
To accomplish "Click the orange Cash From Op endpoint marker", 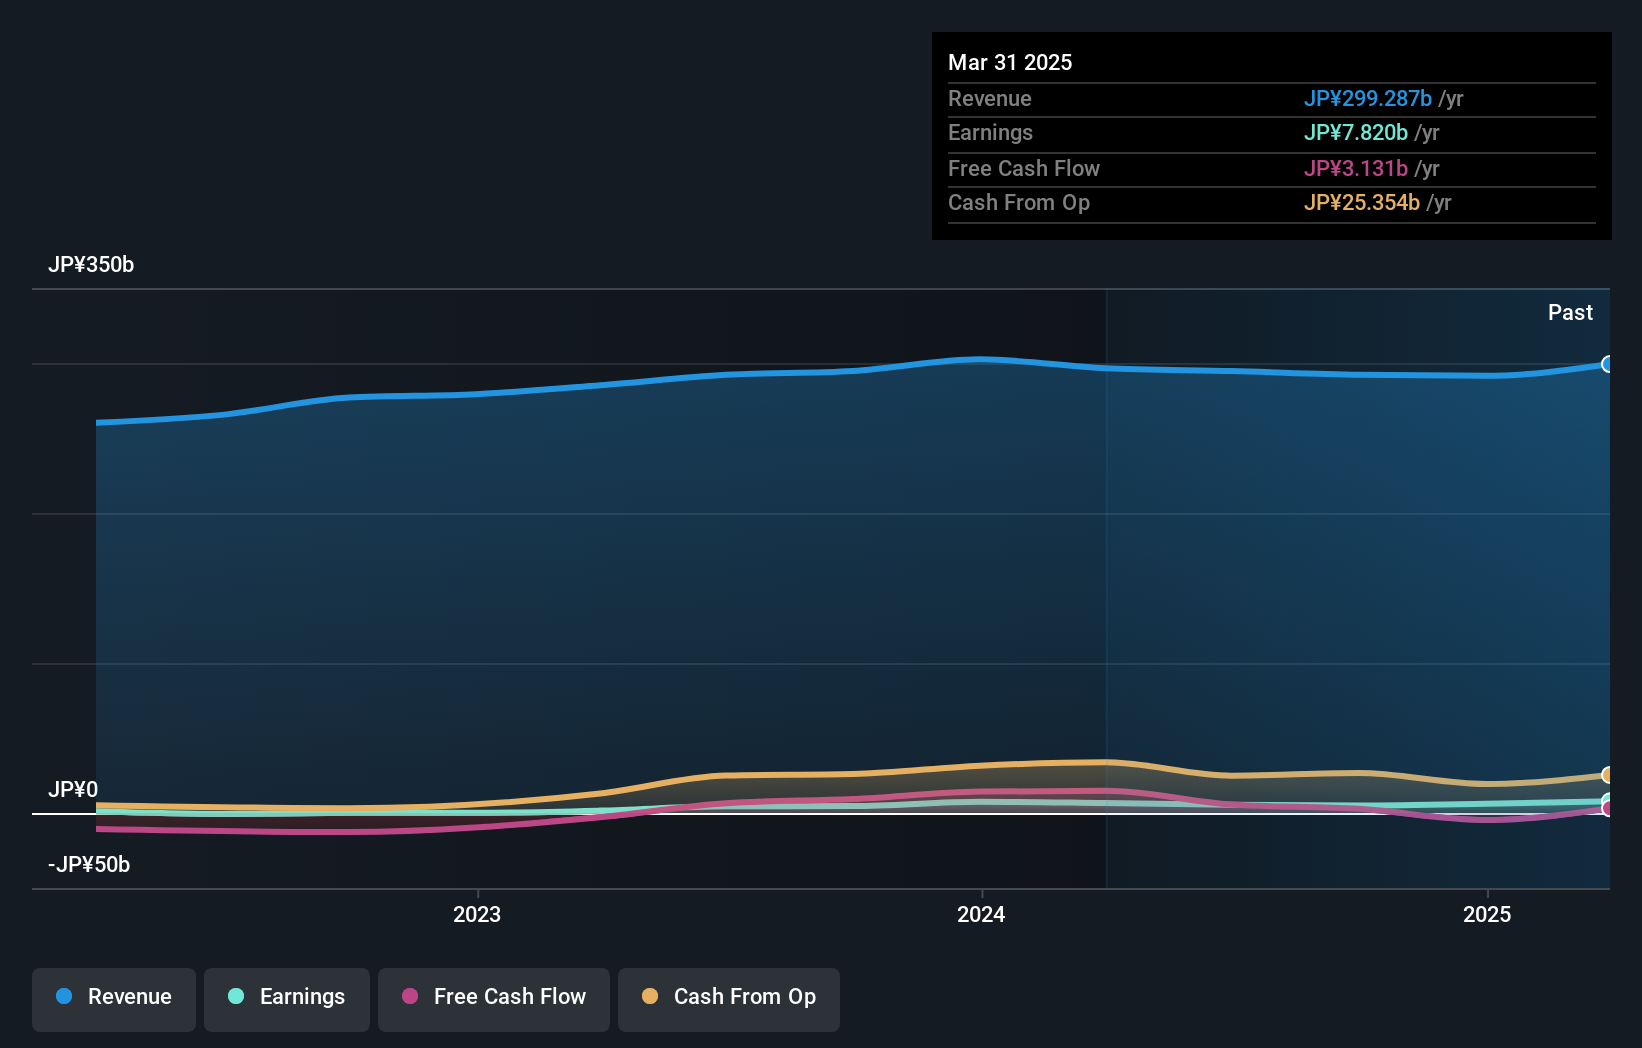I will point(1608,775).
